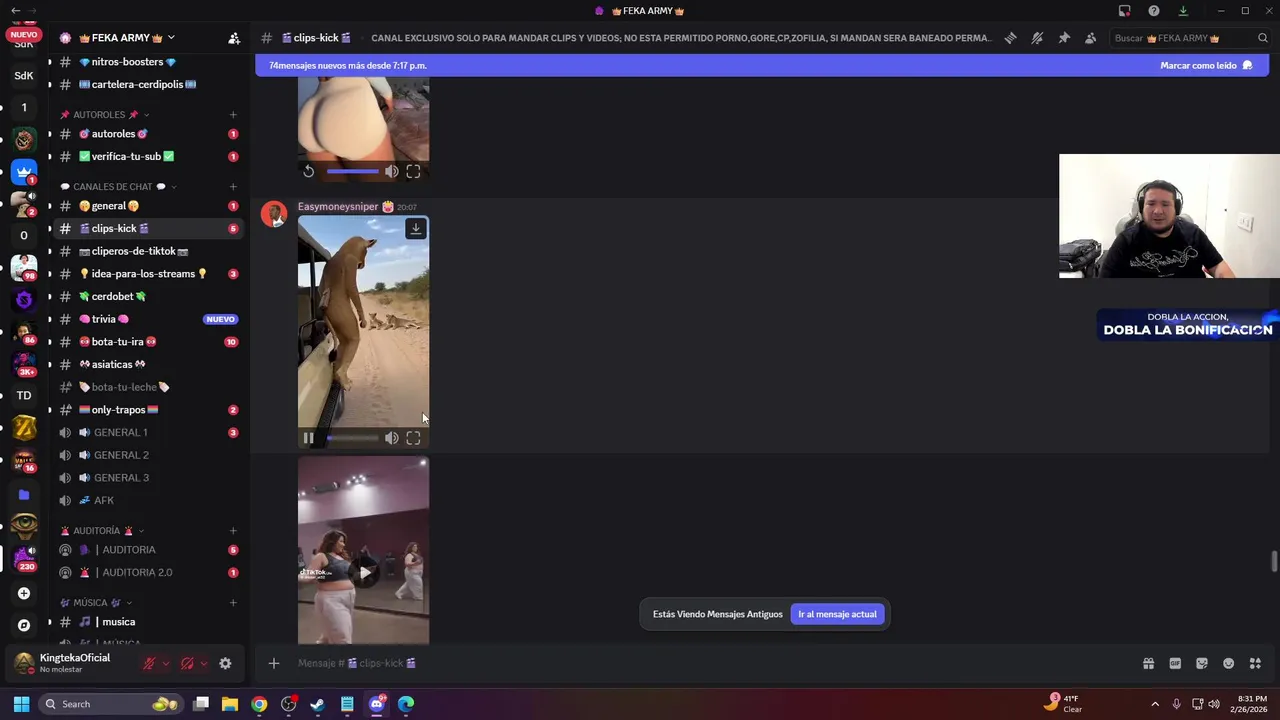
Task: Open Microsoft Edge from taskbar
Action: click(406, 704)
